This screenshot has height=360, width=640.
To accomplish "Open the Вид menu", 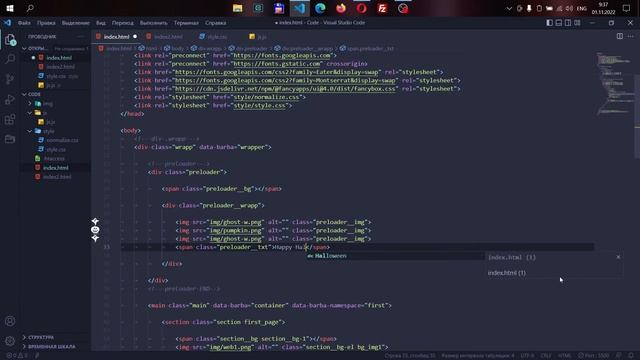I will [x=101, y=23].
